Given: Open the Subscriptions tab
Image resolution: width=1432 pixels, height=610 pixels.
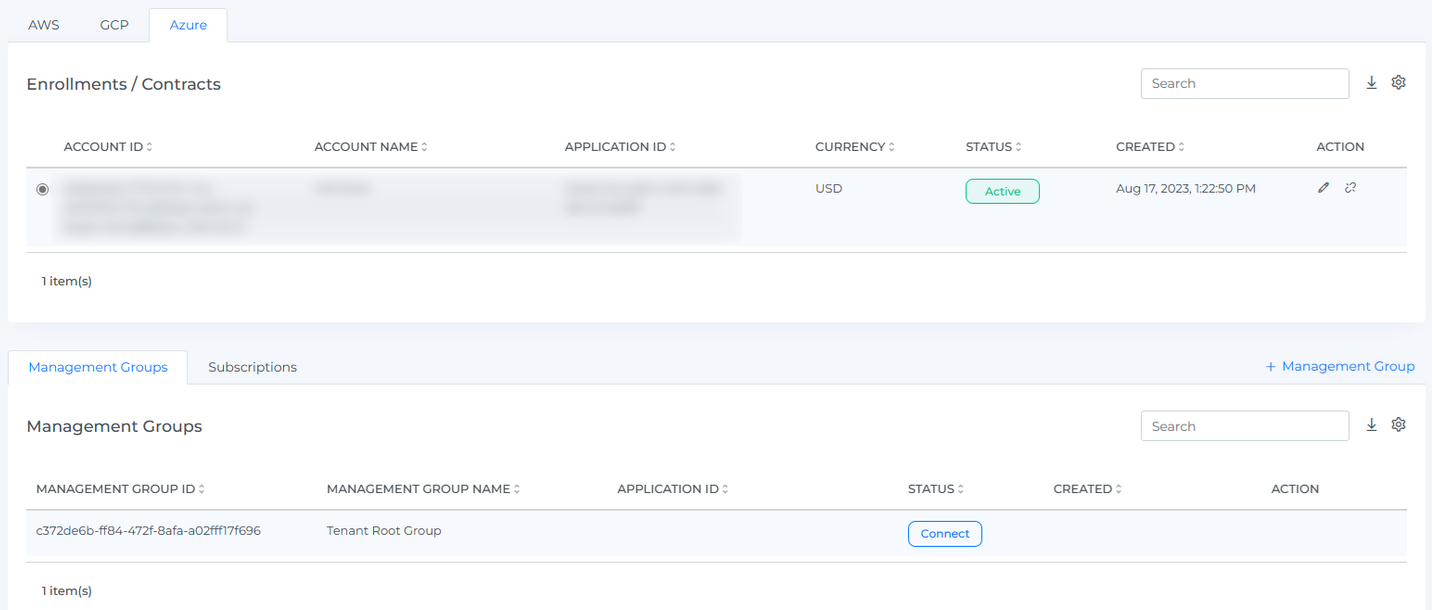Looking at the screenshot, I should pyautogui.click(x=252, y=367).
